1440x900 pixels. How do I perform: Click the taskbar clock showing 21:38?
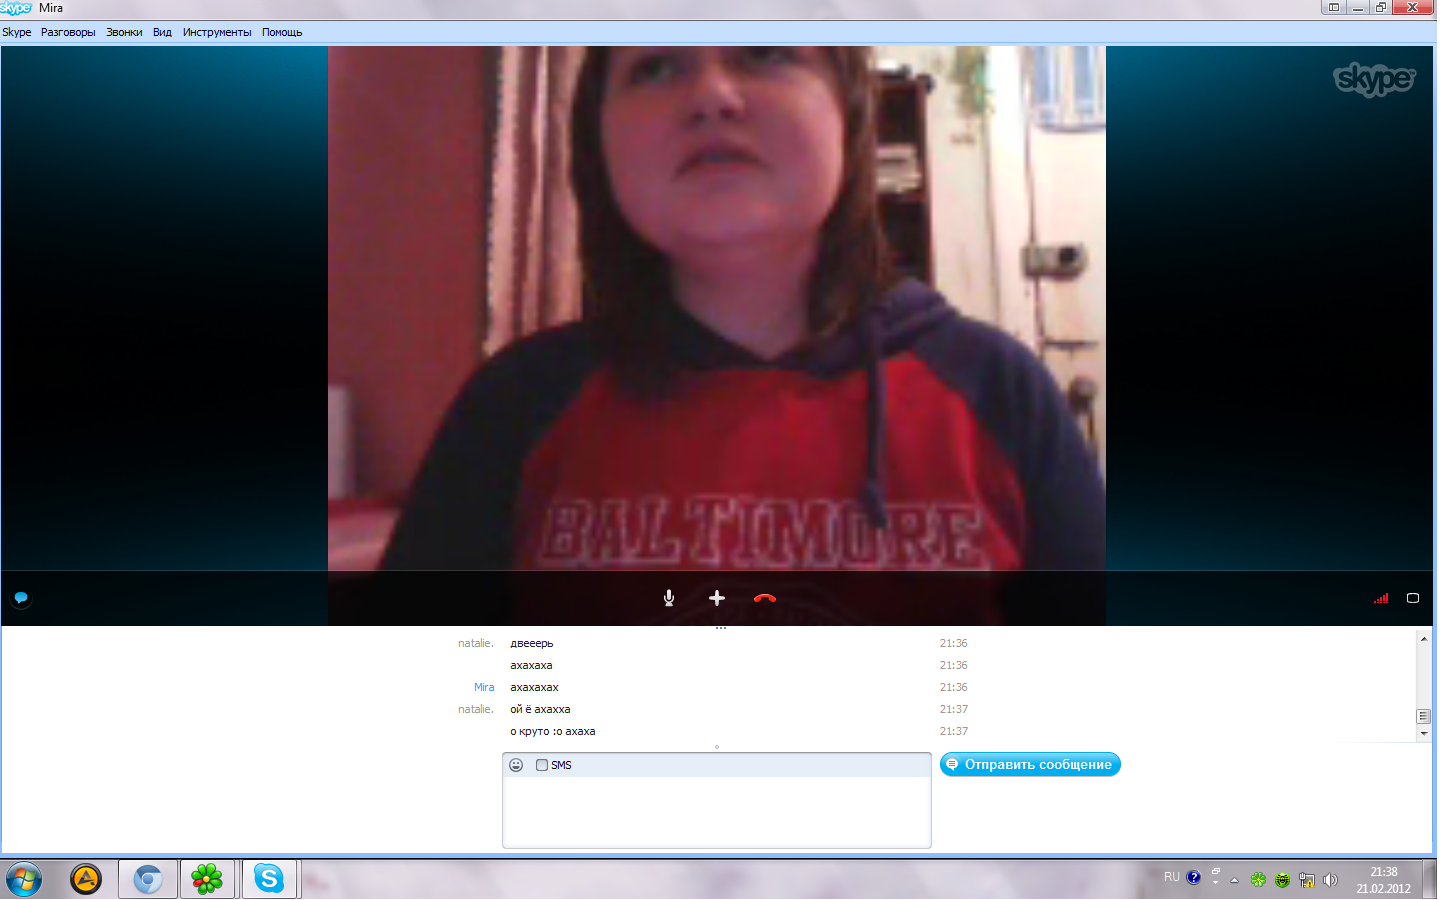[1383, 880]
